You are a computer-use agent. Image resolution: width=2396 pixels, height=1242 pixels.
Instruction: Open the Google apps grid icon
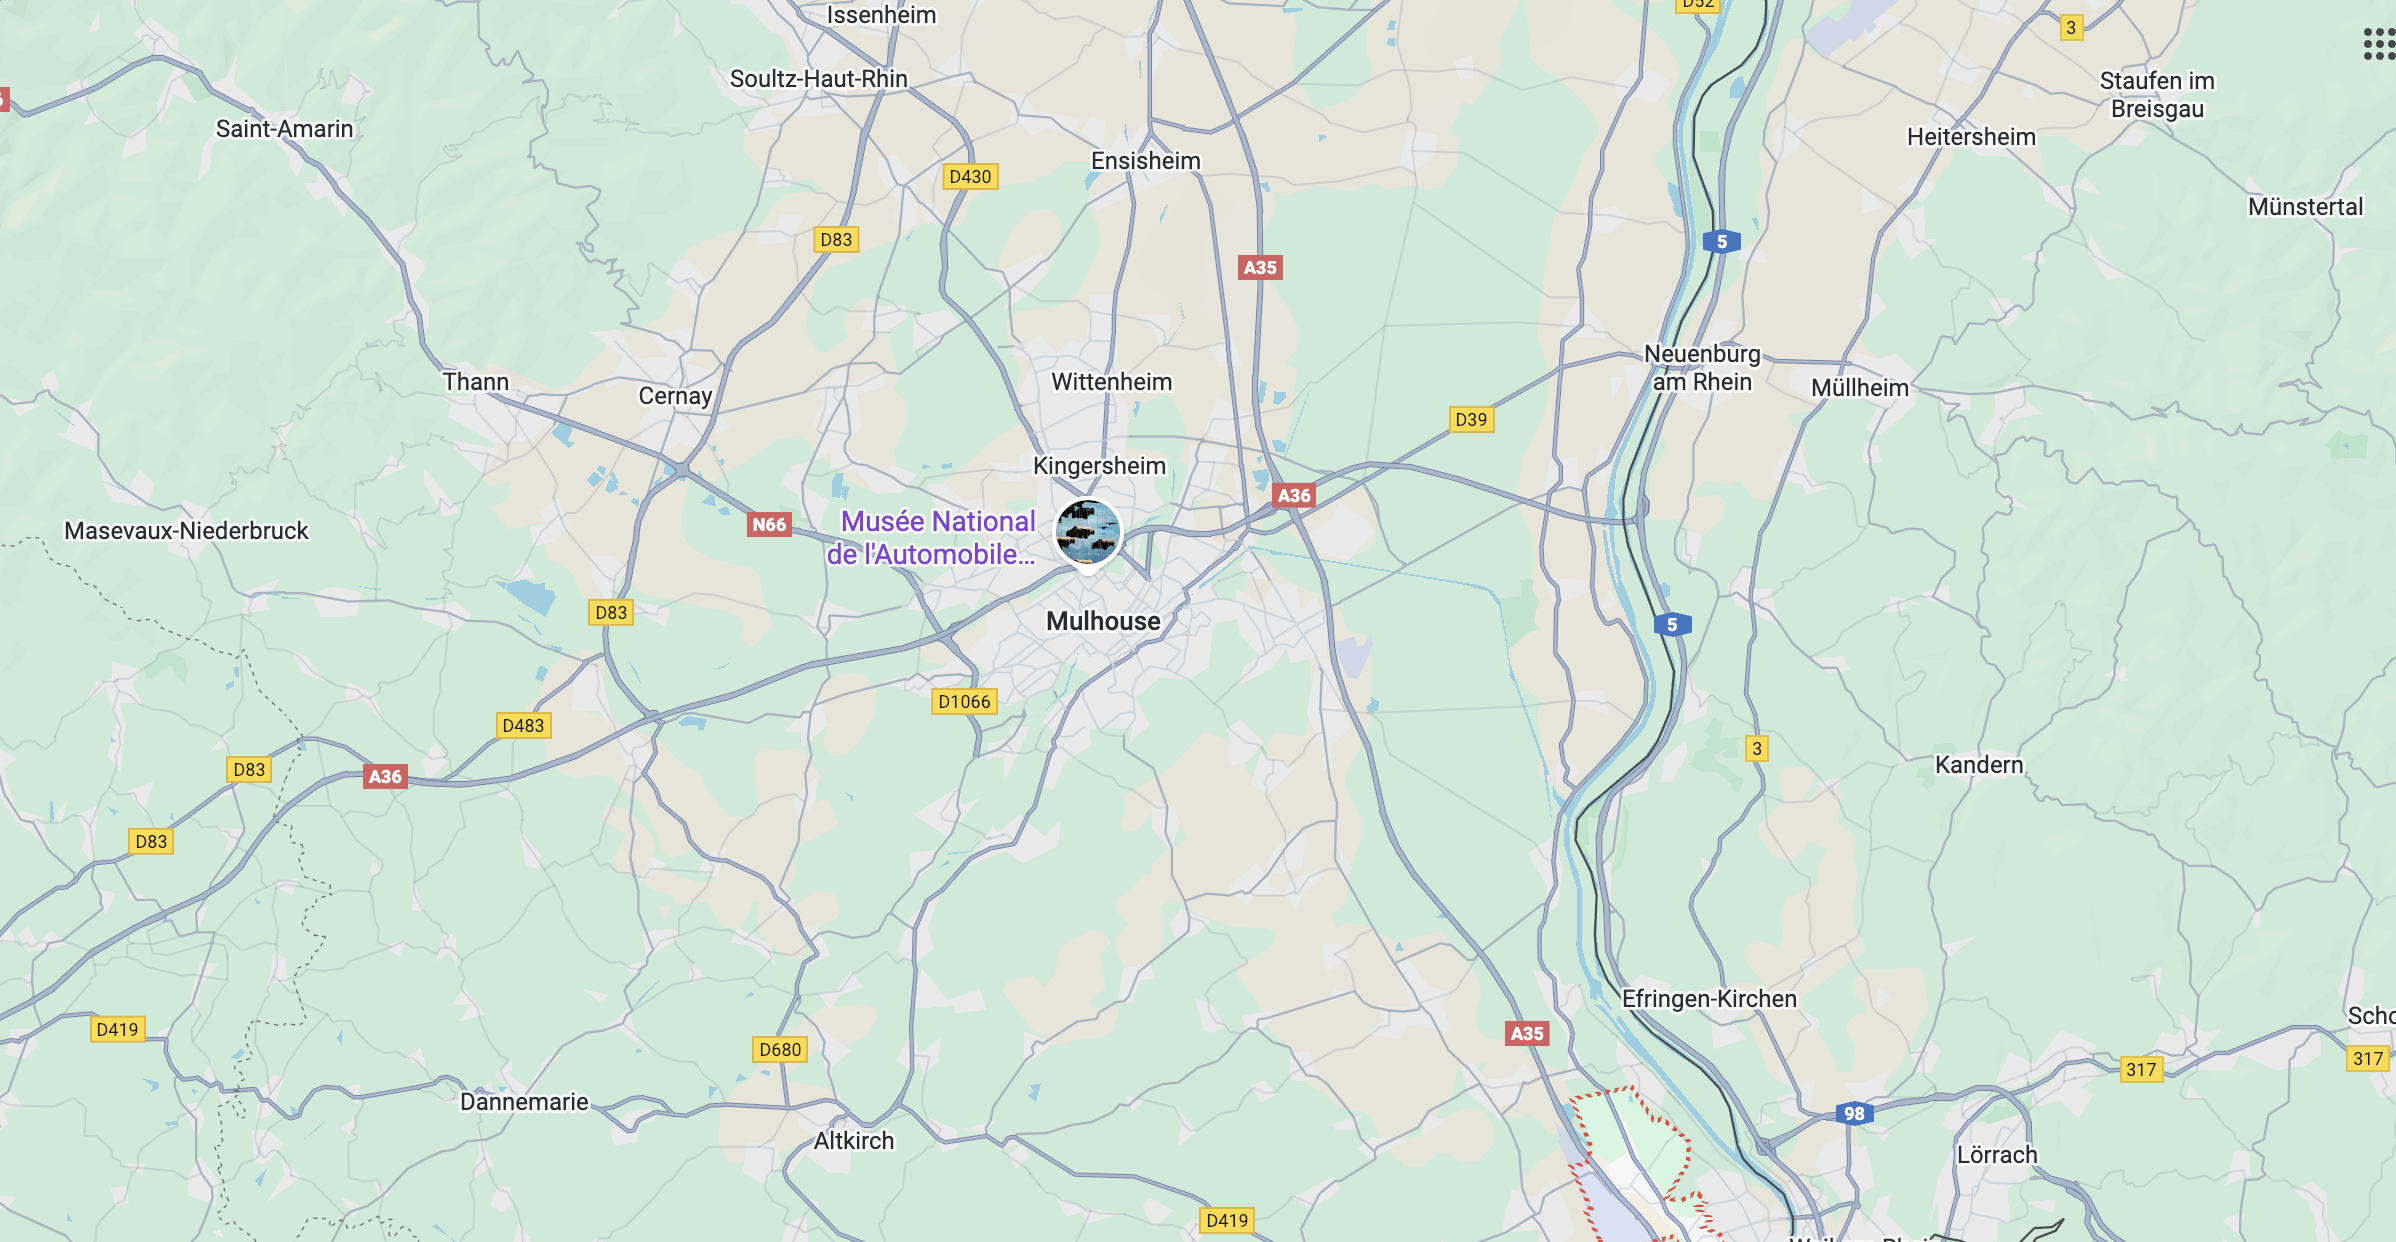tap(2379, 44)
